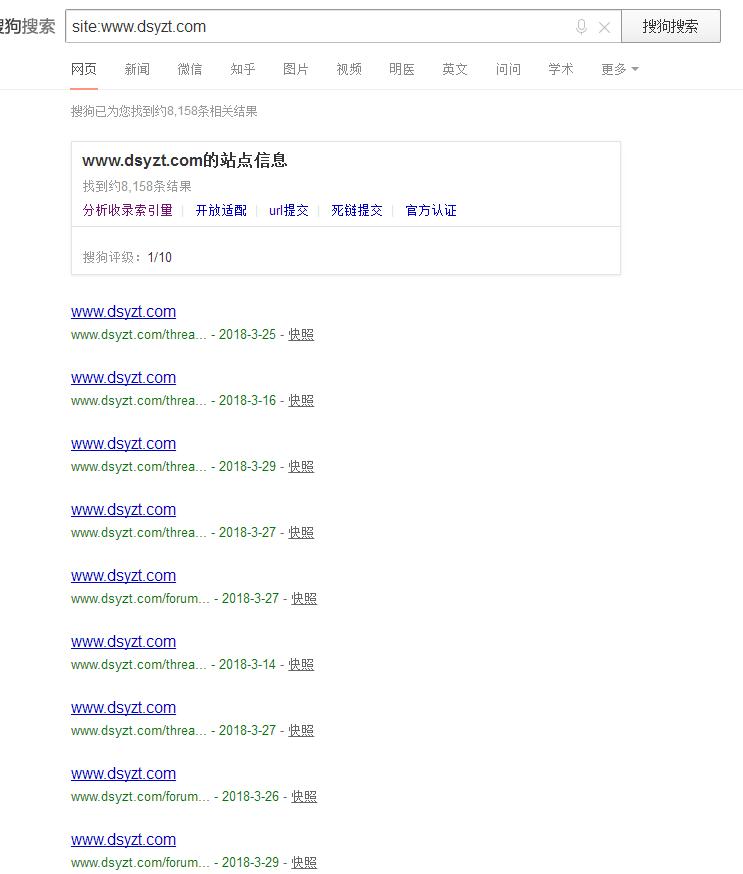Open the thread result dated 2018-3-29
The image size is (743, 874).
[123, 444]
